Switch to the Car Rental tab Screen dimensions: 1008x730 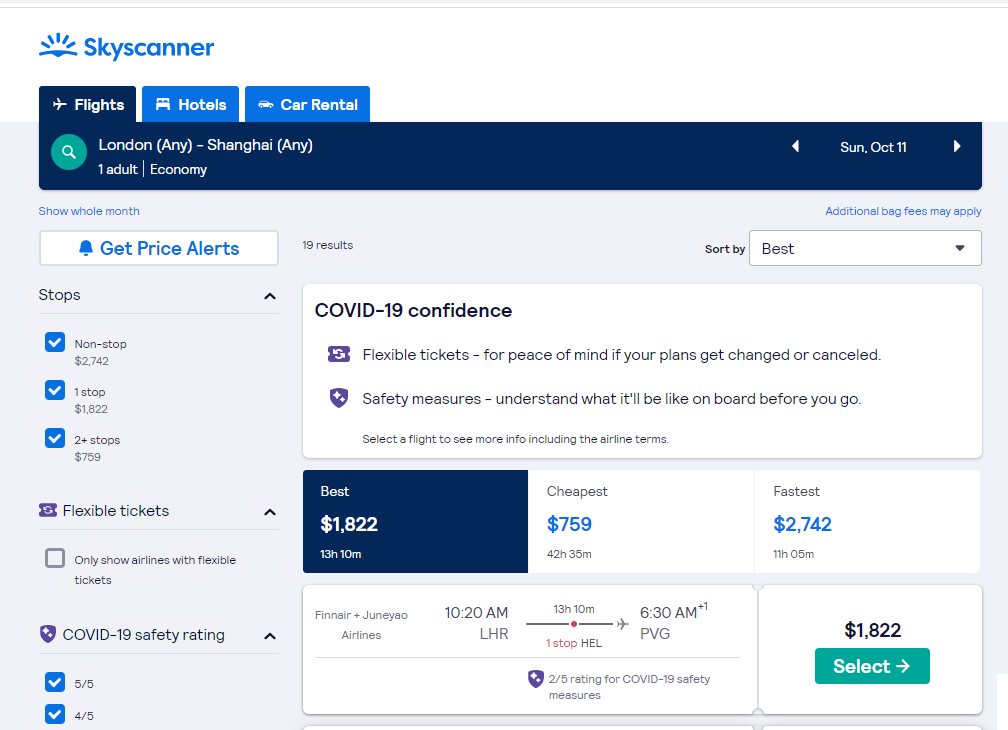coord(307,104)
